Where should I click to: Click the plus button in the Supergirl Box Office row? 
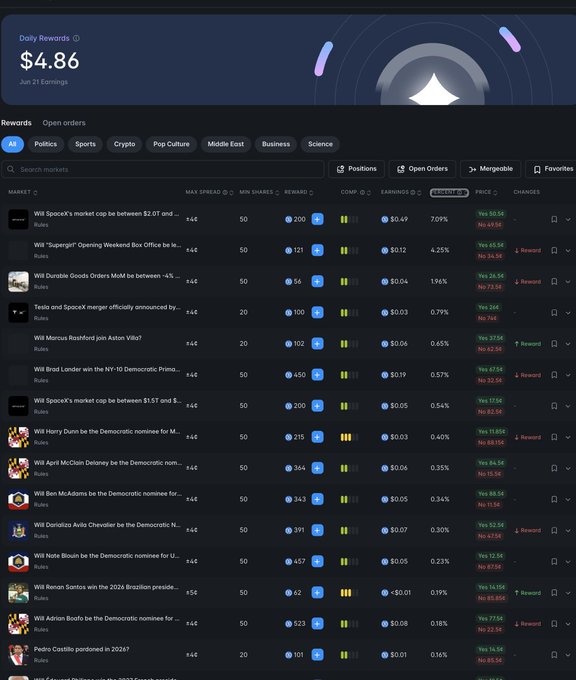click(317, 250)
